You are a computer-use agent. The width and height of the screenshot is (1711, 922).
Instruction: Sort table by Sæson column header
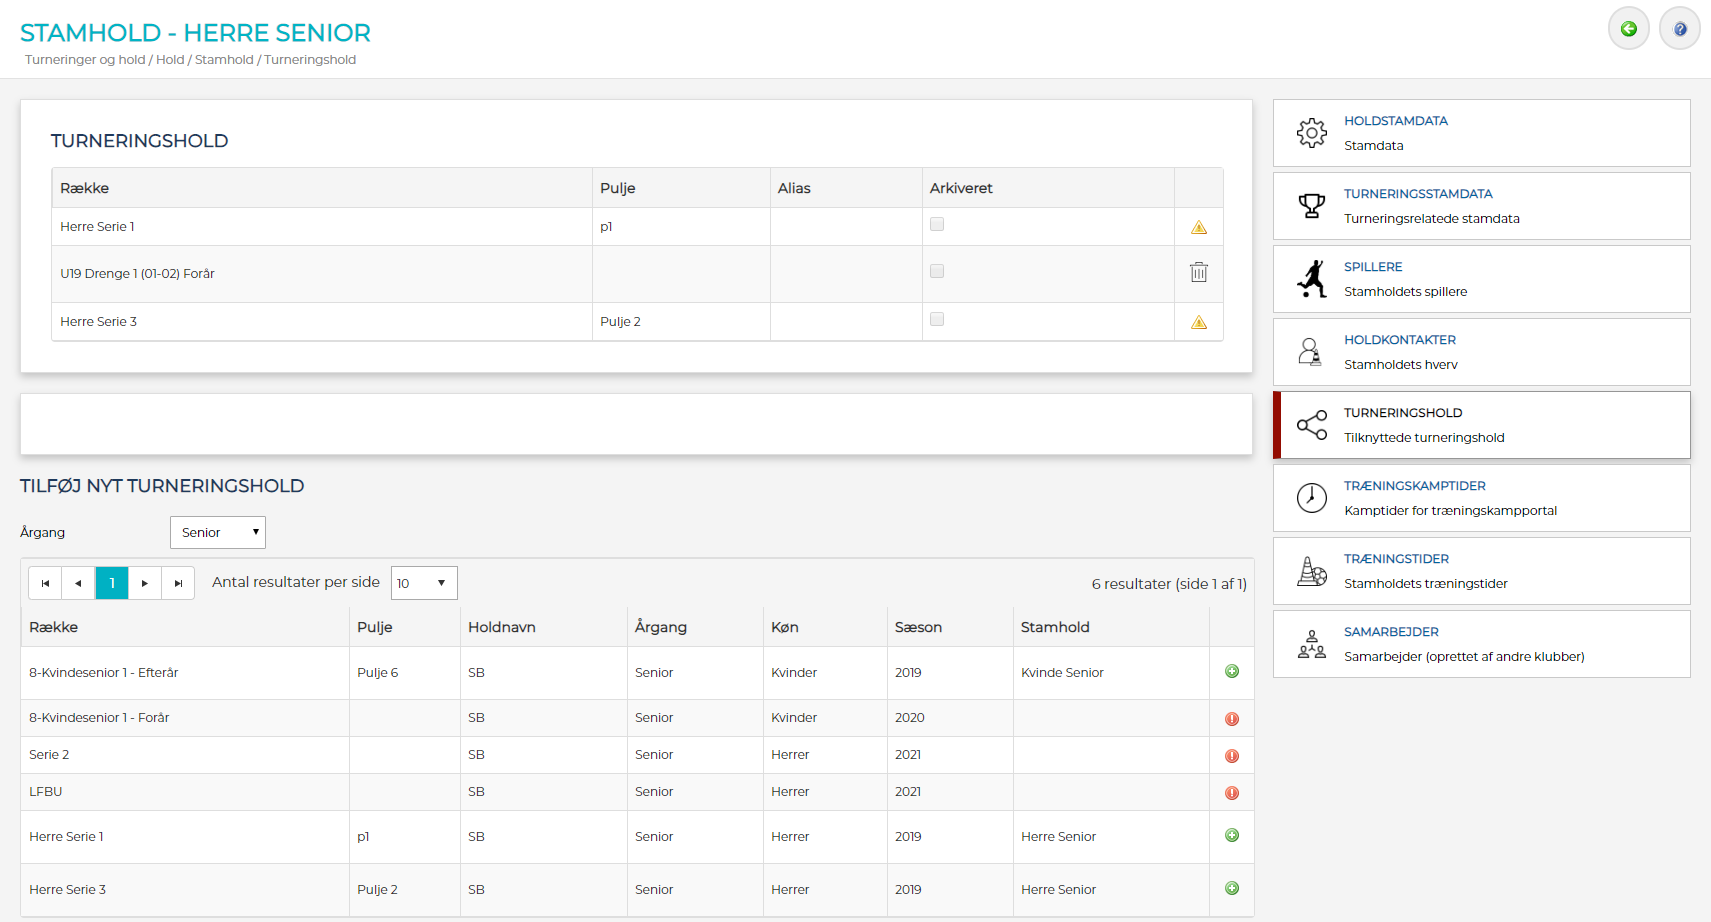click(918, 627)
